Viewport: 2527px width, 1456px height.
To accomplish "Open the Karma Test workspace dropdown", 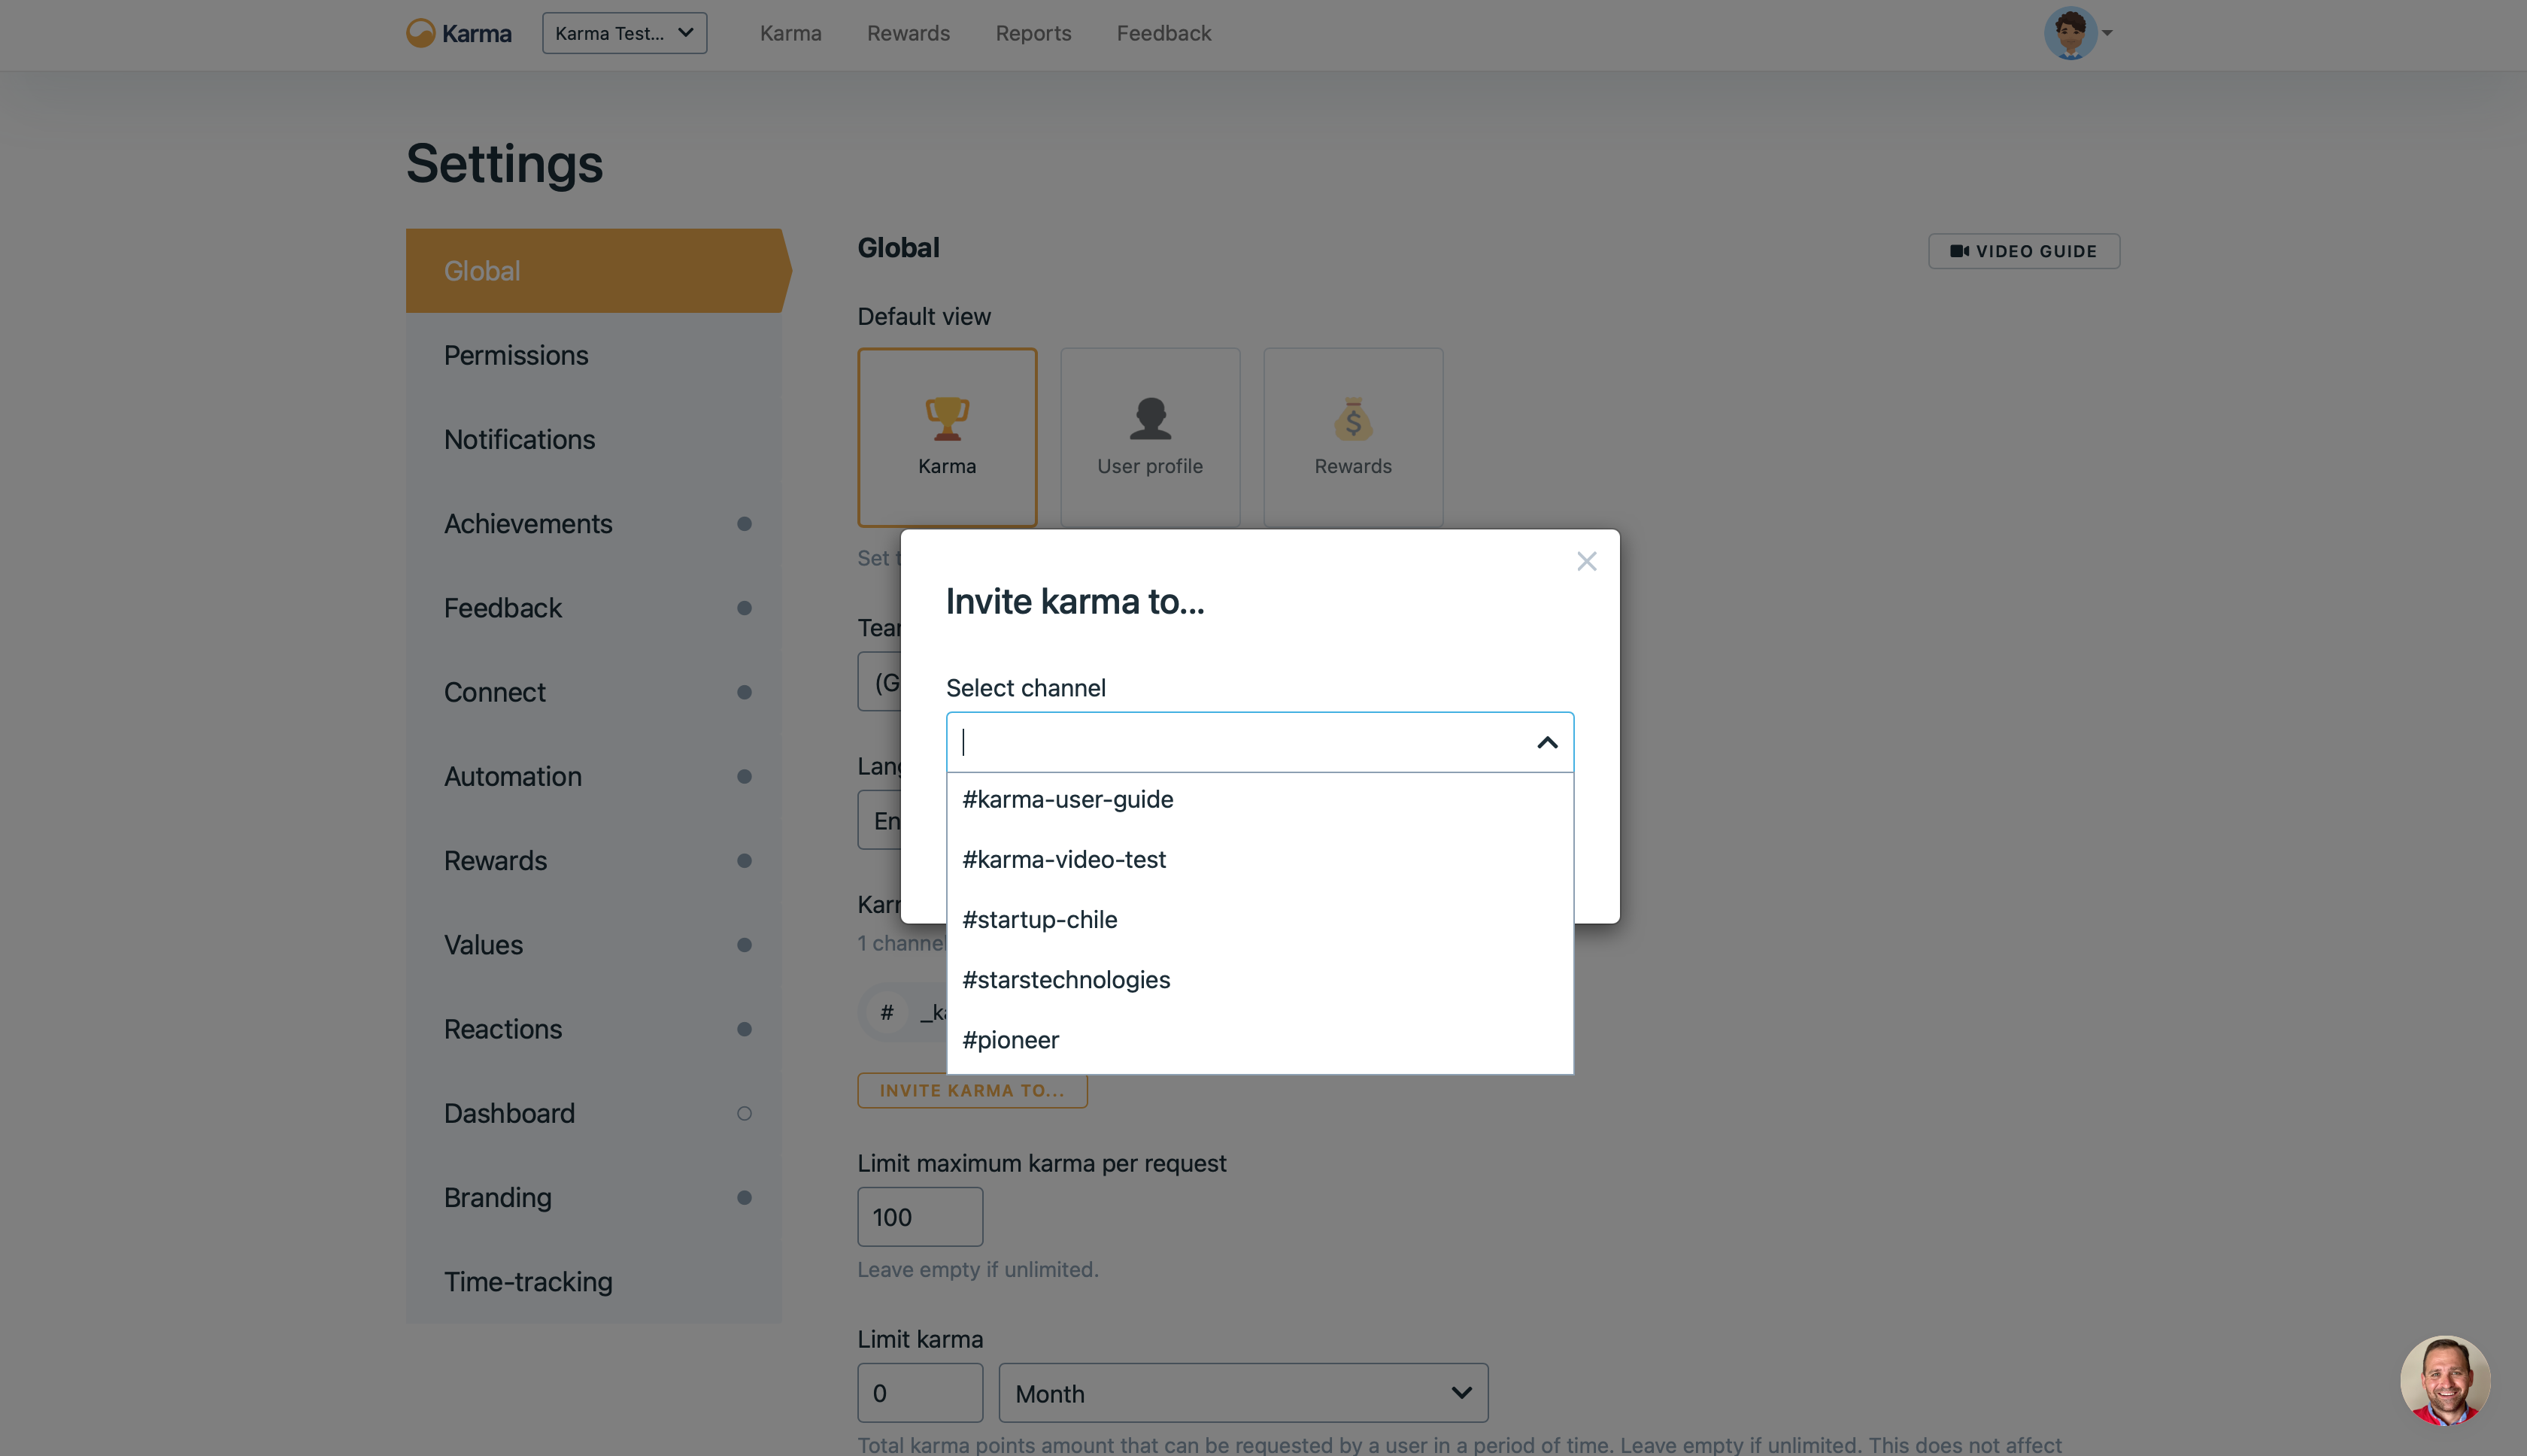I will coord(624,33).
